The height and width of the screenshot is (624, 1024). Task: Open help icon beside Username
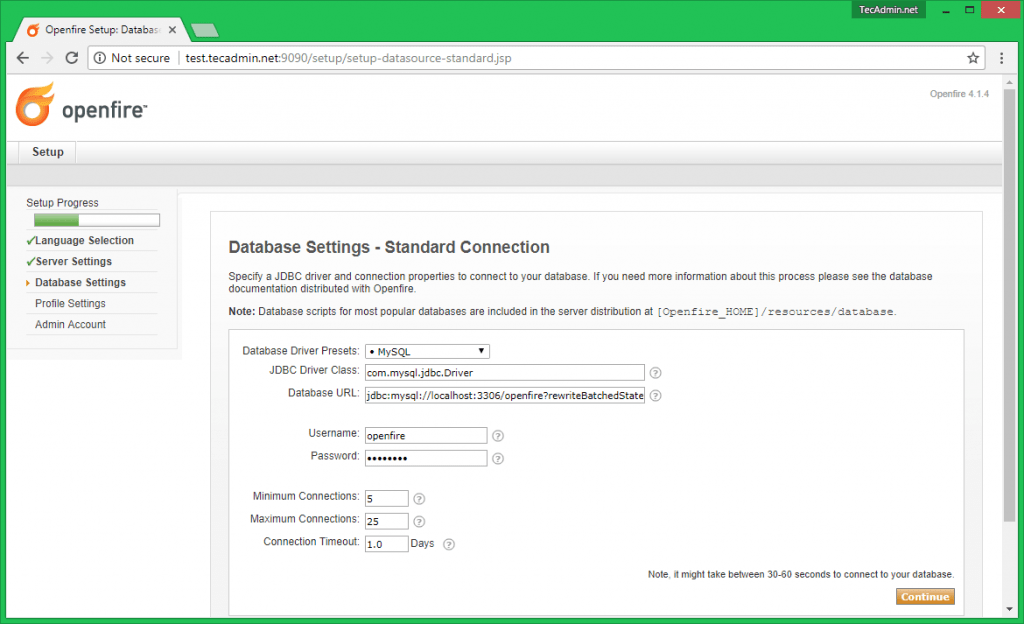point(498,436)
